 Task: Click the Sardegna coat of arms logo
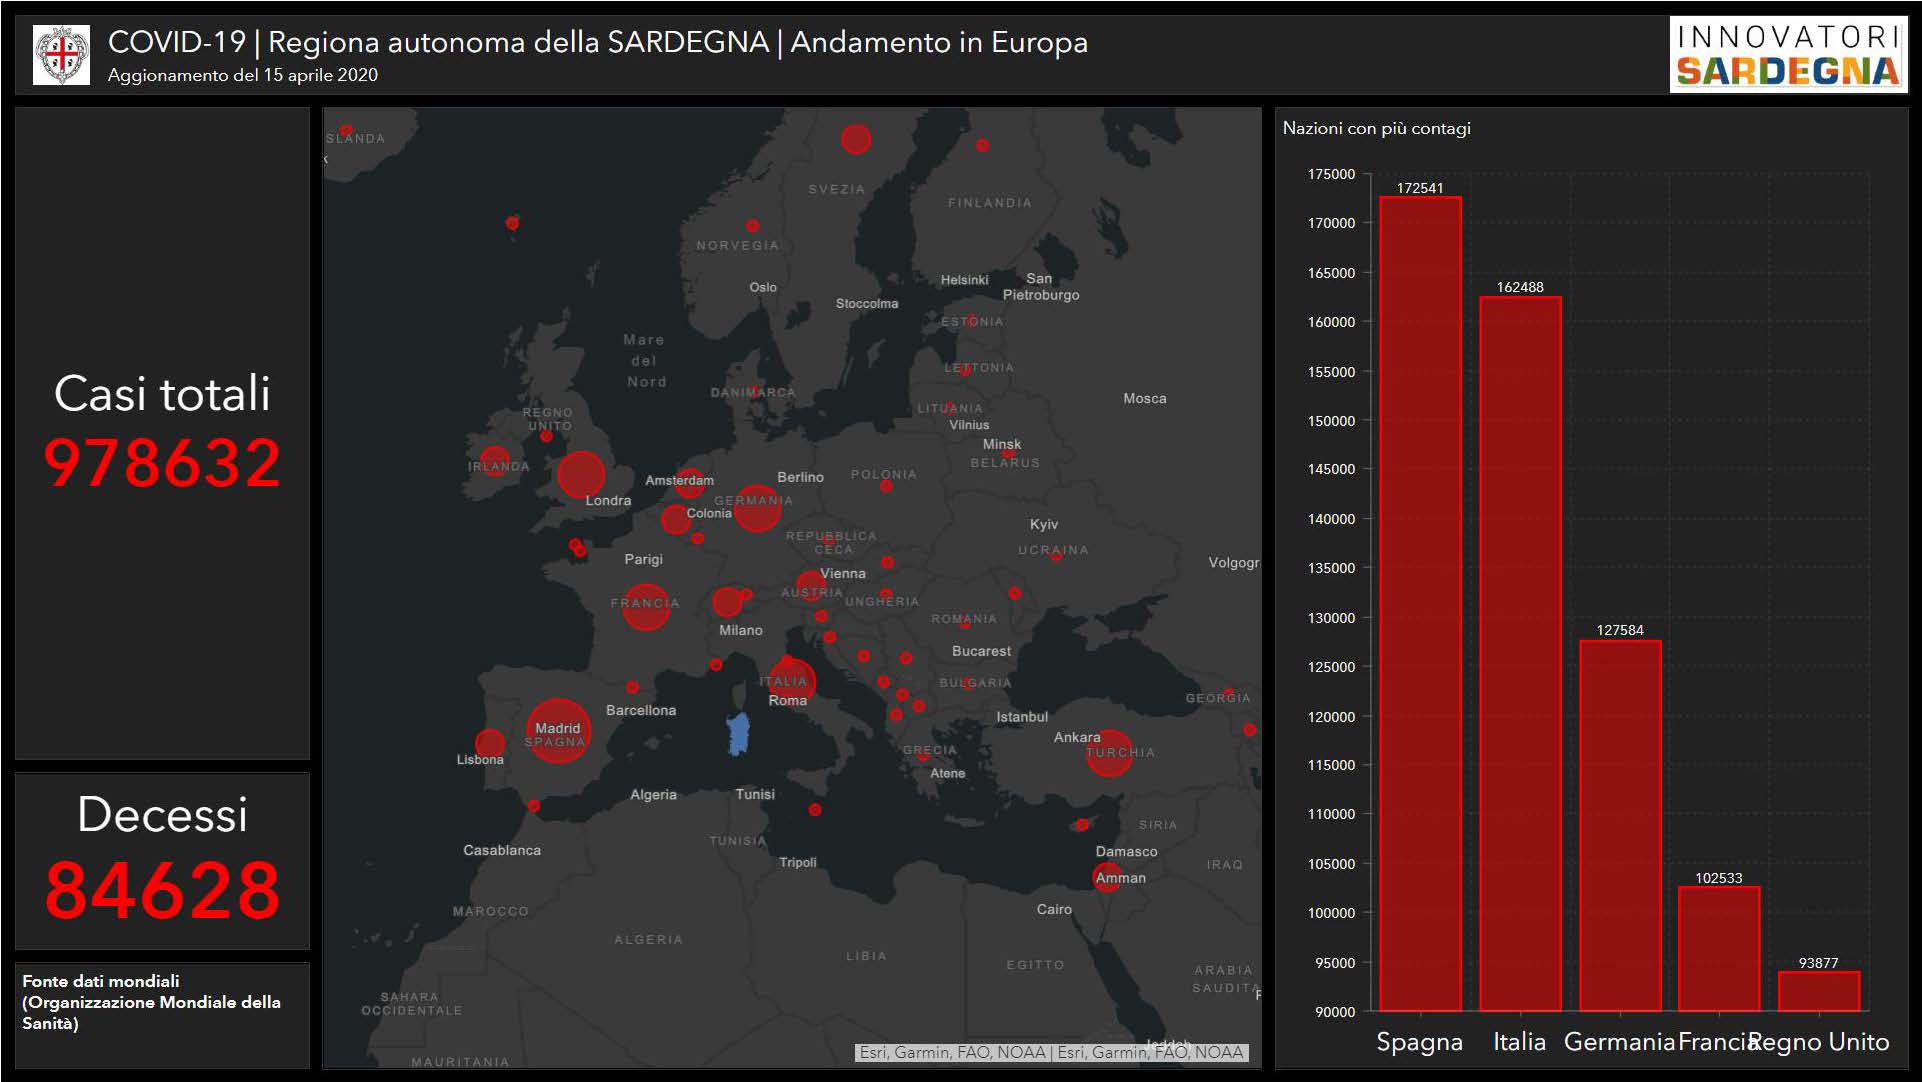61,54
